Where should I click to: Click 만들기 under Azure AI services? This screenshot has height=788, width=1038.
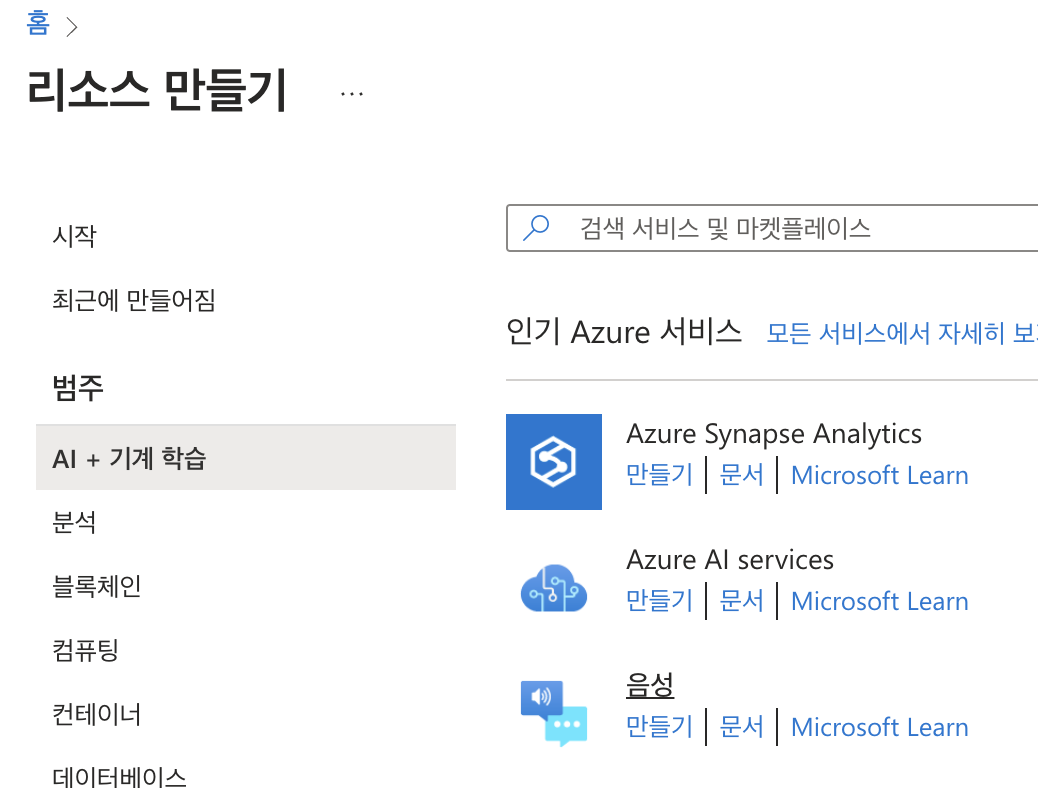click(659, 601)
